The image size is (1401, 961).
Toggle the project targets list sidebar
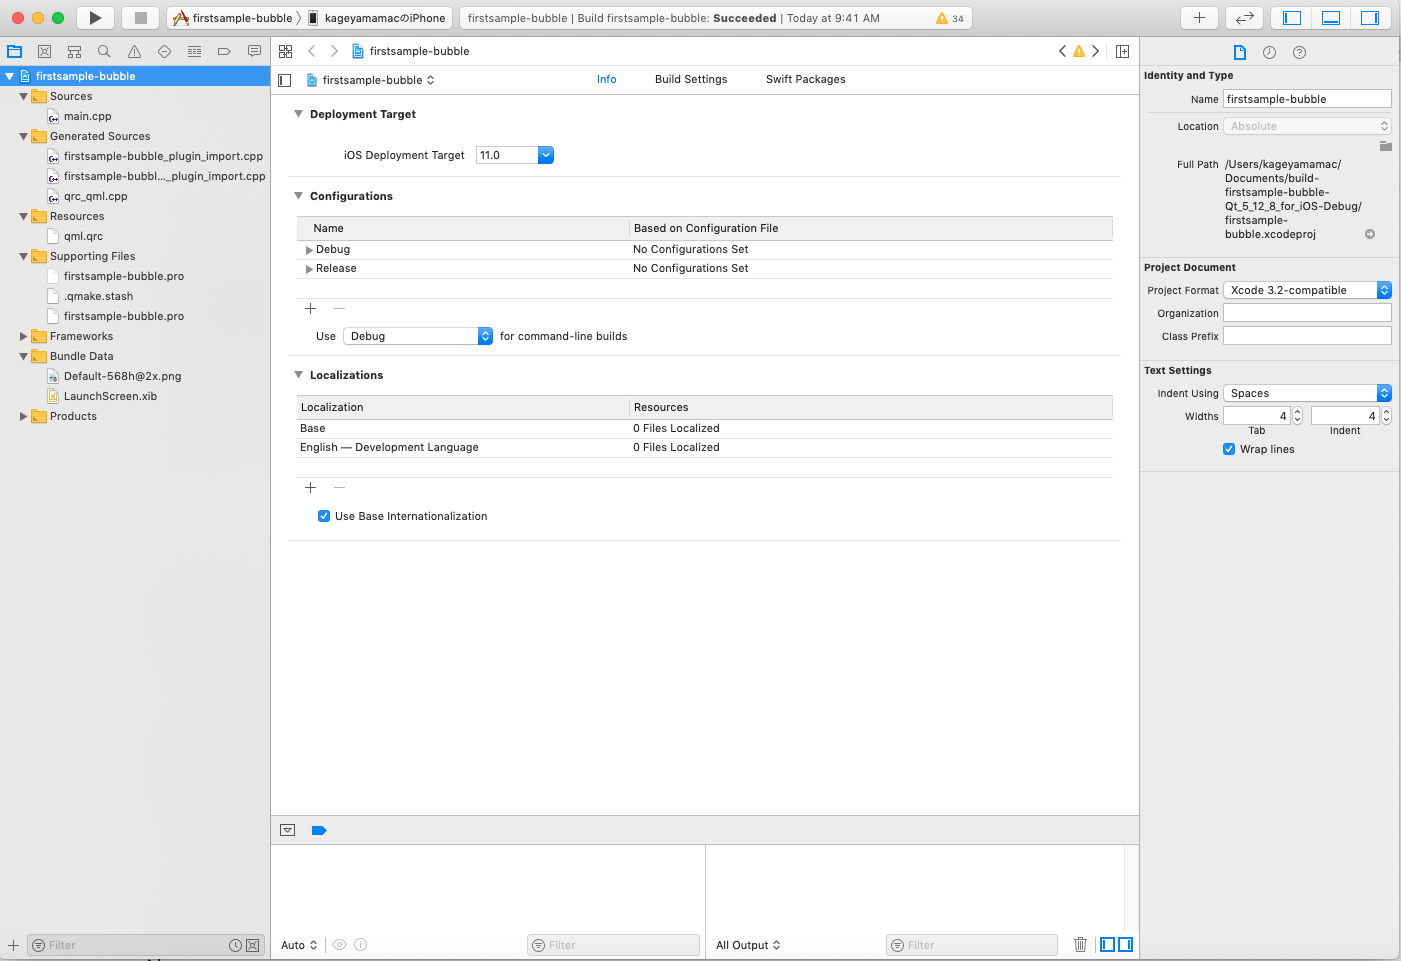(285, 80)
